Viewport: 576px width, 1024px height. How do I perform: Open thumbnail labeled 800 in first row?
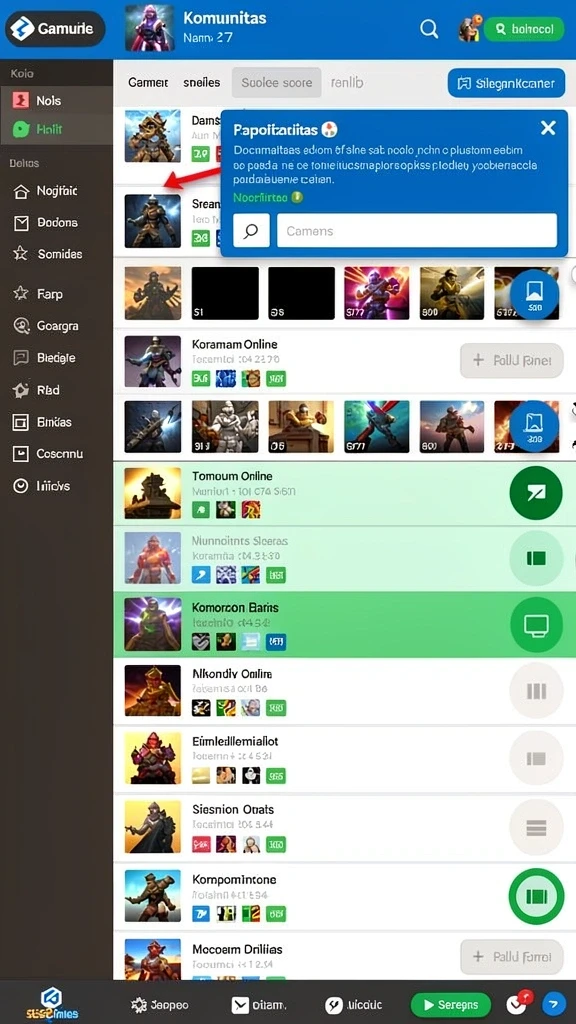pyautogui.click(x=452, y=293)
